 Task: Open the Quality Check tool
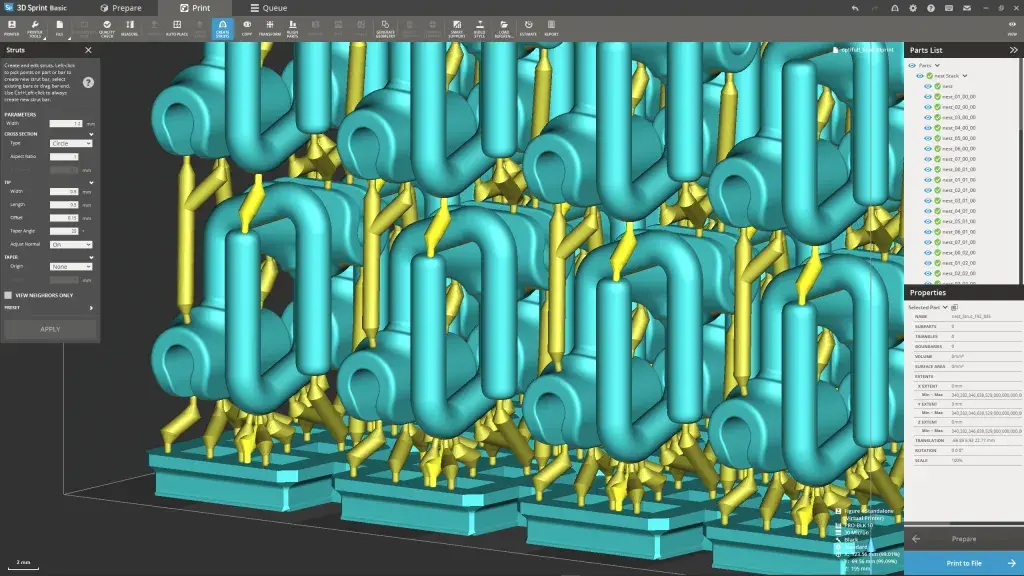tap(106, 26)
